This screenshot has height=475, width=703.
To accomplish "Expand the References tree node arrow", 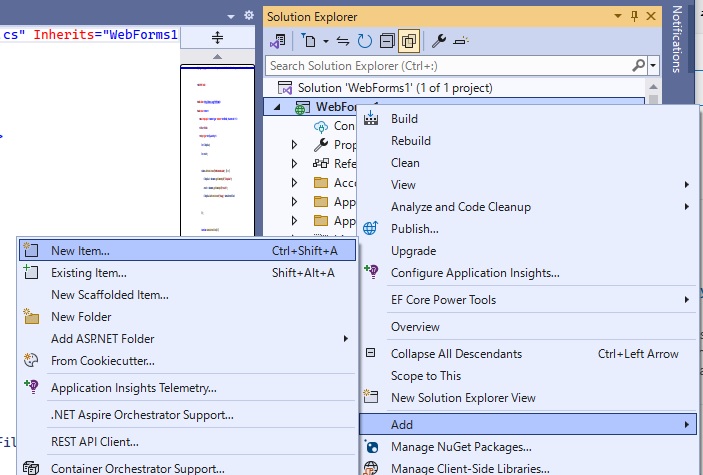I will (294, 163).
